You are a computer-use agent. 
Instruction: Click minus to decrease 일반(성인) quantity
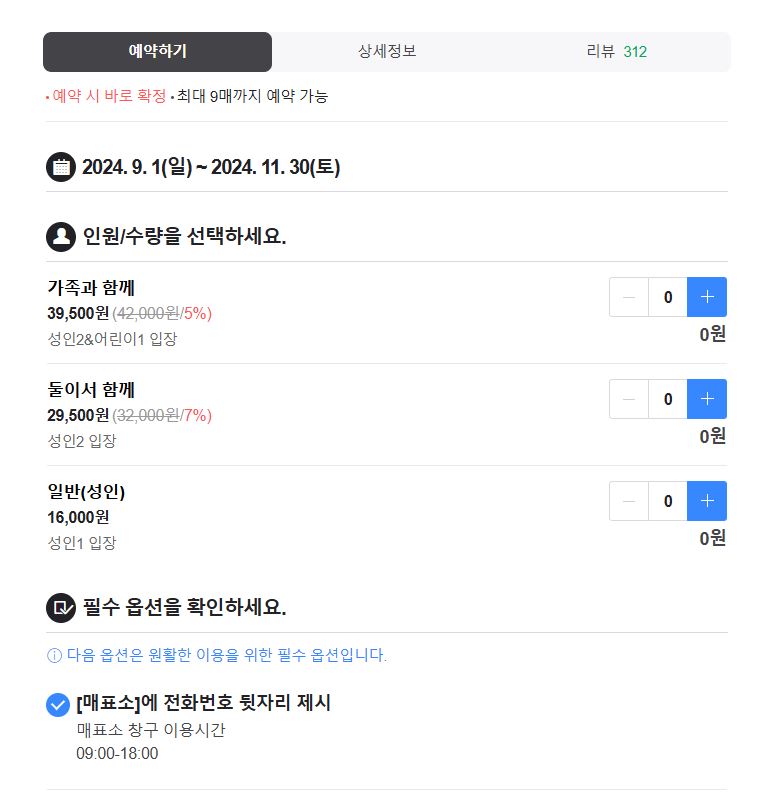(628, 501)
